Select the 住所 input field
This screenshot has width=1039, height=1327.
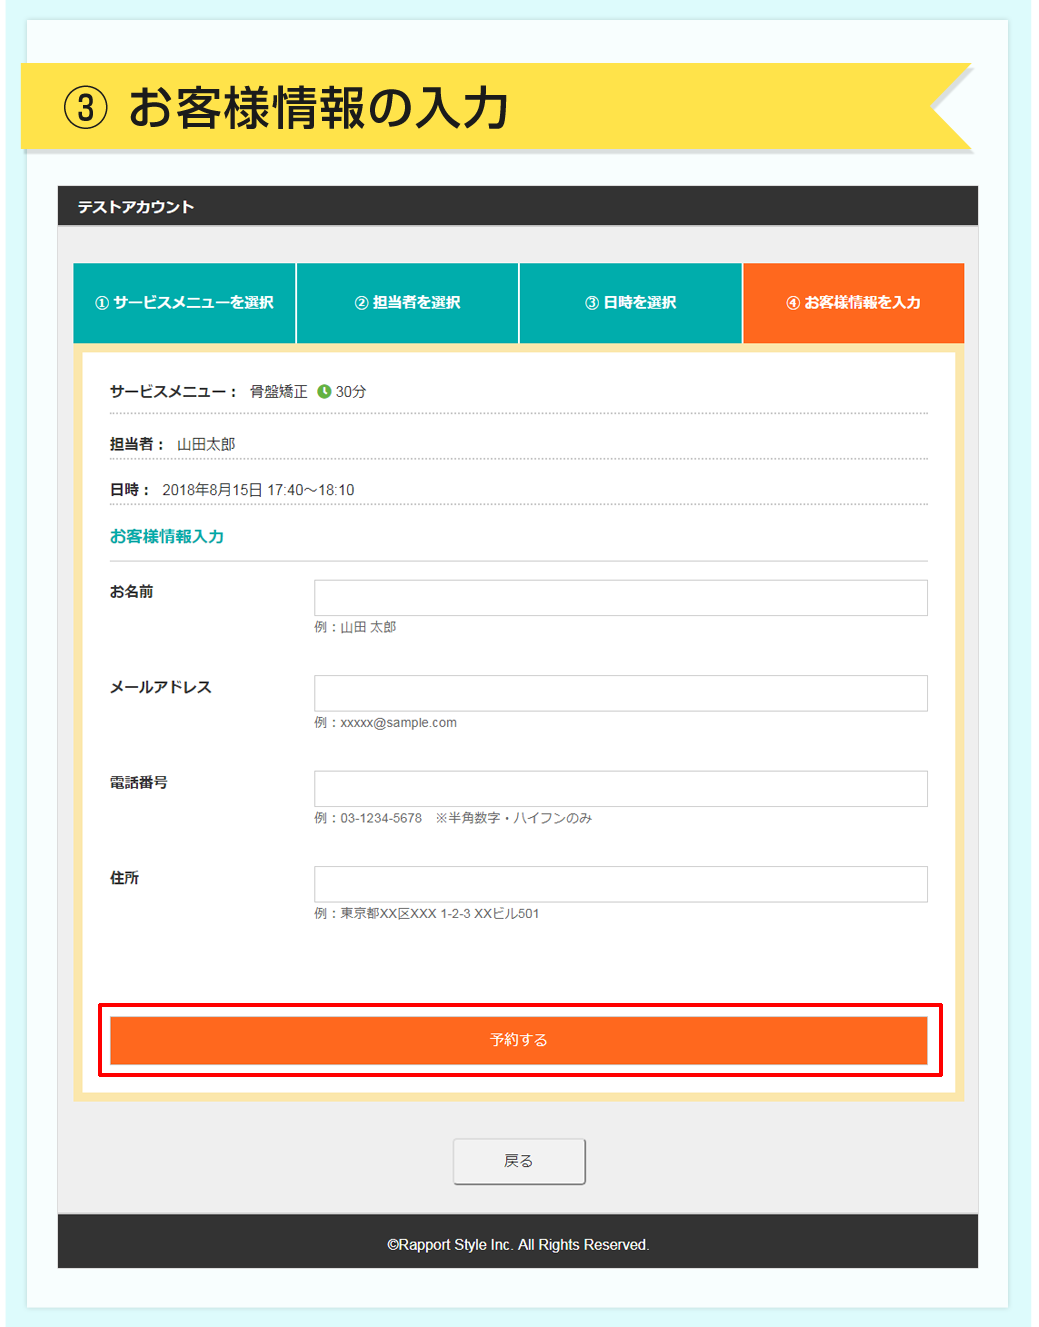point(621,884)
